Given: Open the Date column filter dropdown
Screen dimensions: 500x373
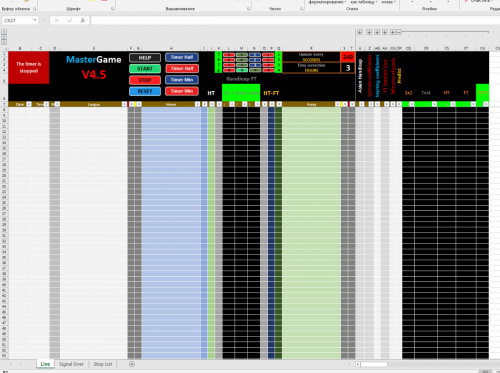Looking at the screenshot, I should pos(29,104).
